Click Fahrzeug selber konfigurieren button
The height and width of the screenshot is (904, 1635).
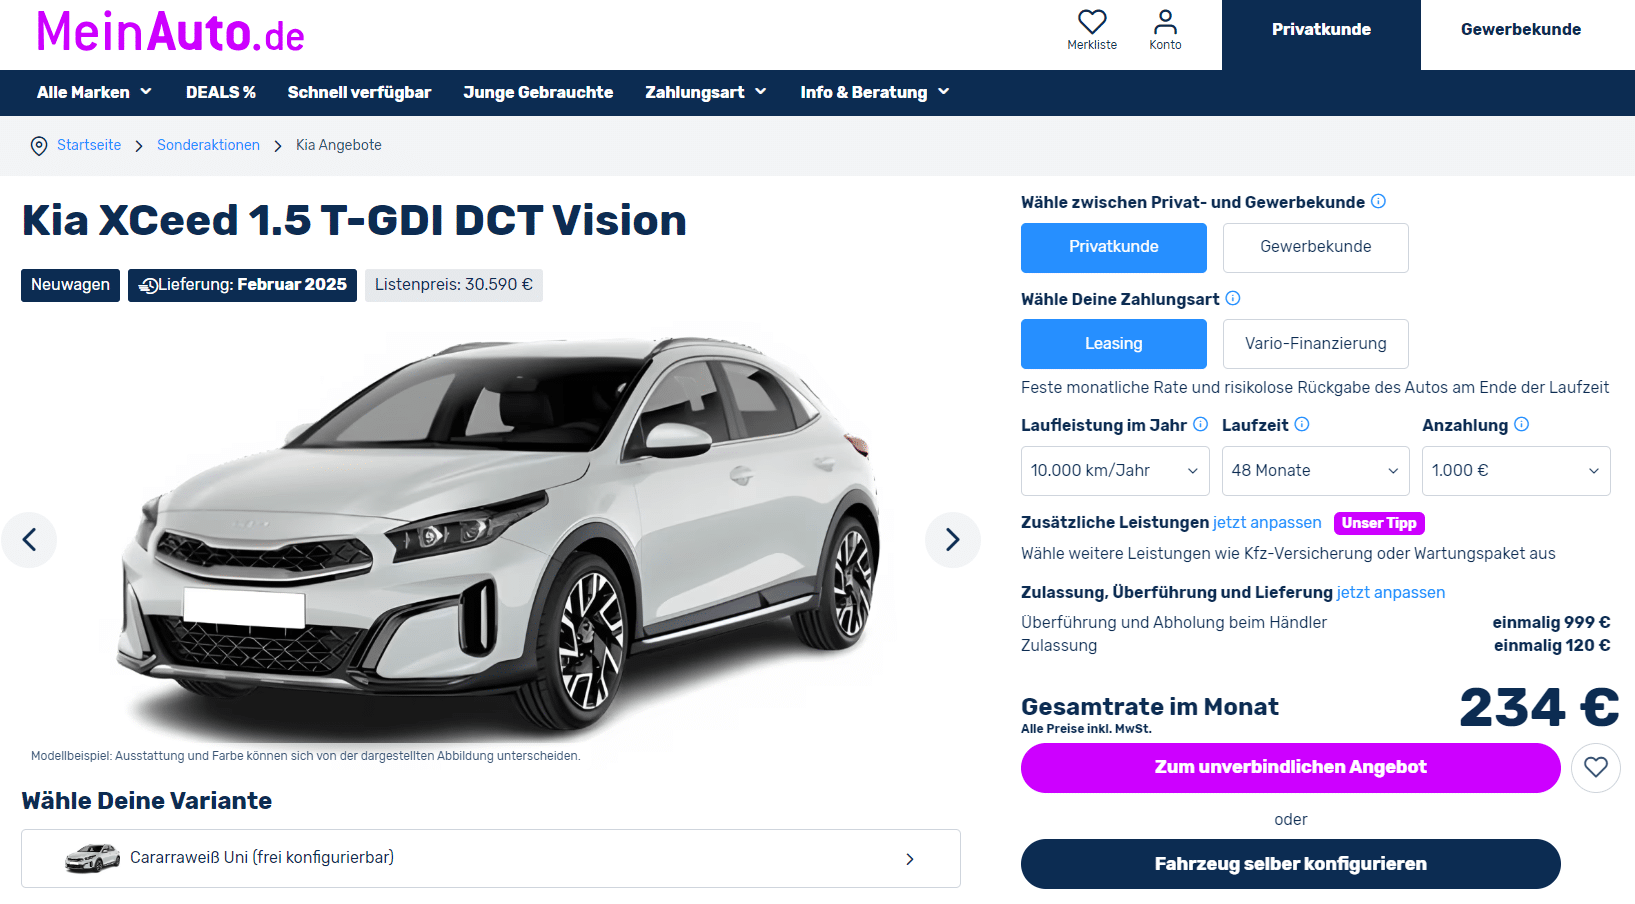click(x=1291, y=864)
